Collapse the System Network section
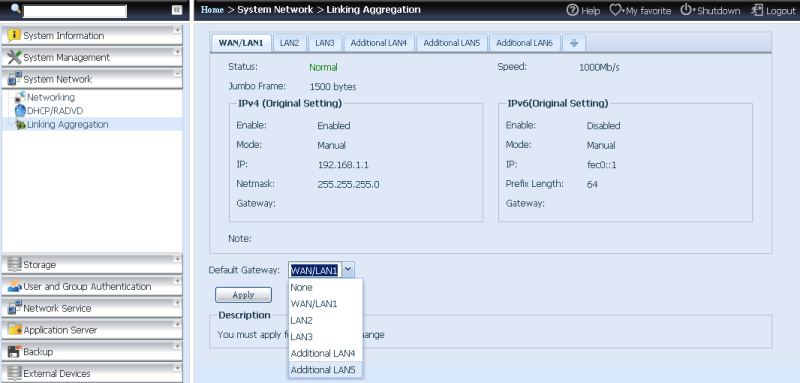800x383 pixels. point(177,74)
